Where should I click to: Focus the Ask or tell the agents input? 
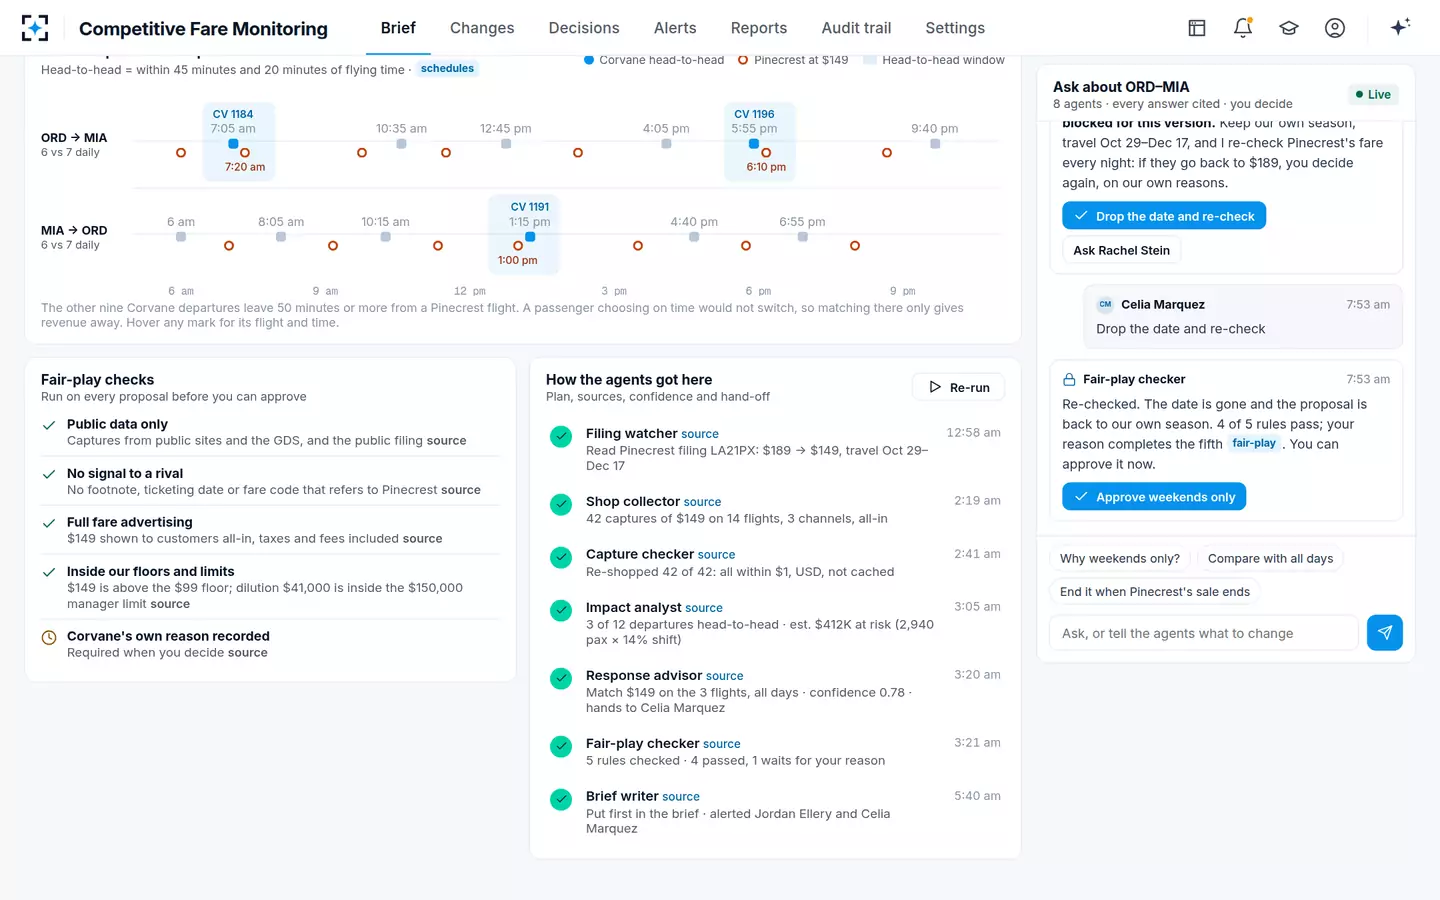click(x=1204, y=633)
